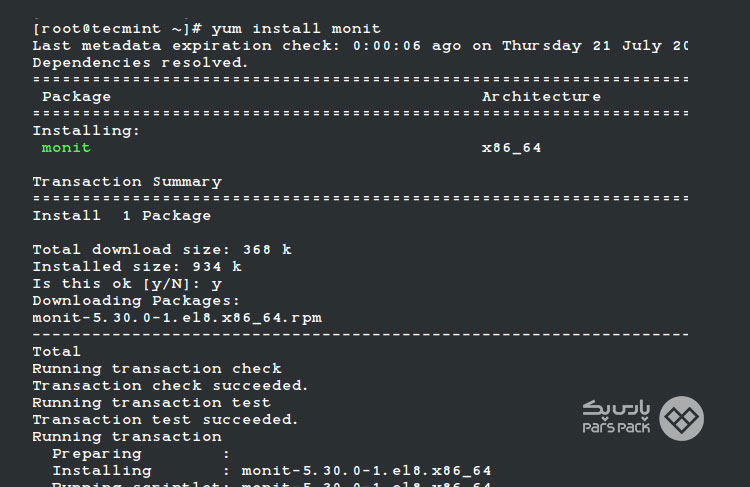Click 'Installed size: 934 k' line
The height and width of the screenshot is (487, 750).
point(137,266)
